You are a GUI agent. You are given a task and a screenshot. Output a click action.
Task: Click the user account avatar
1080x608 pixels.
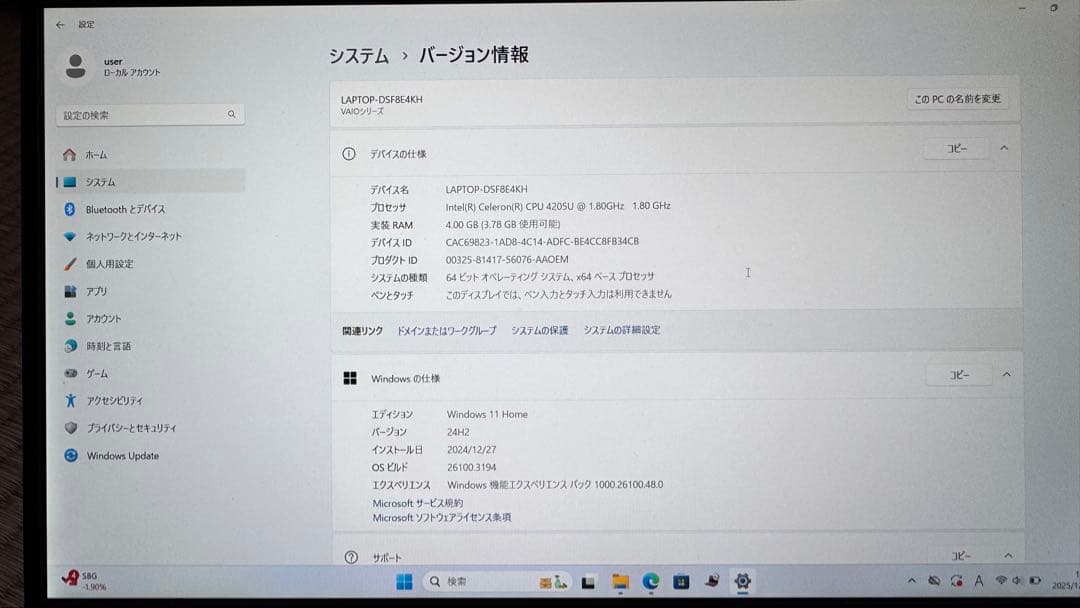pos(75,66)
